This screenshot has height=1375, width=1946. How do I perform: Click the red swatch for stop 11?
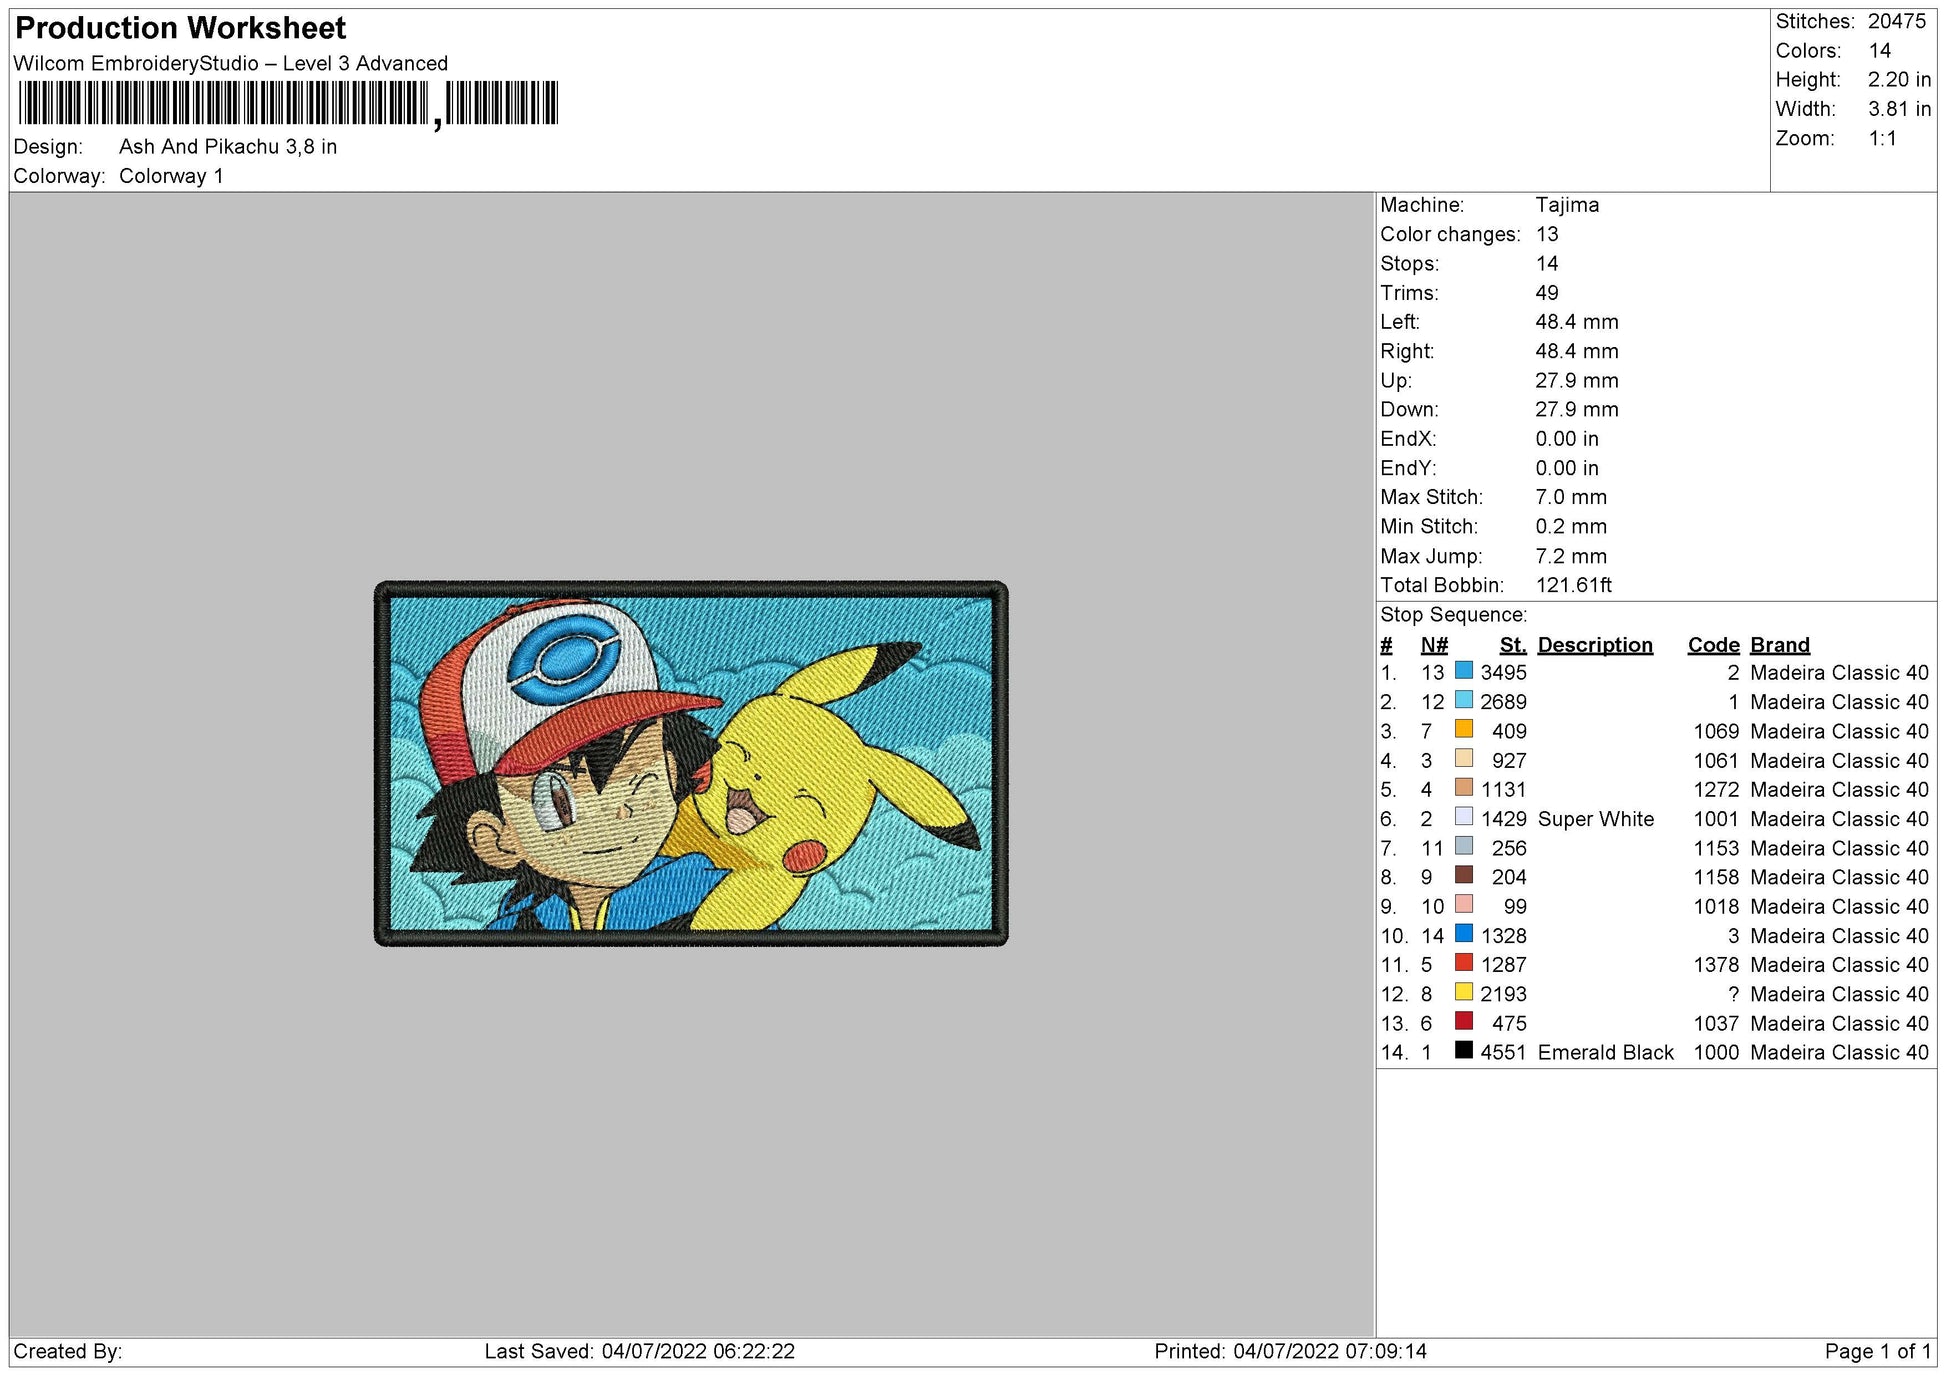click(1463, 963)
